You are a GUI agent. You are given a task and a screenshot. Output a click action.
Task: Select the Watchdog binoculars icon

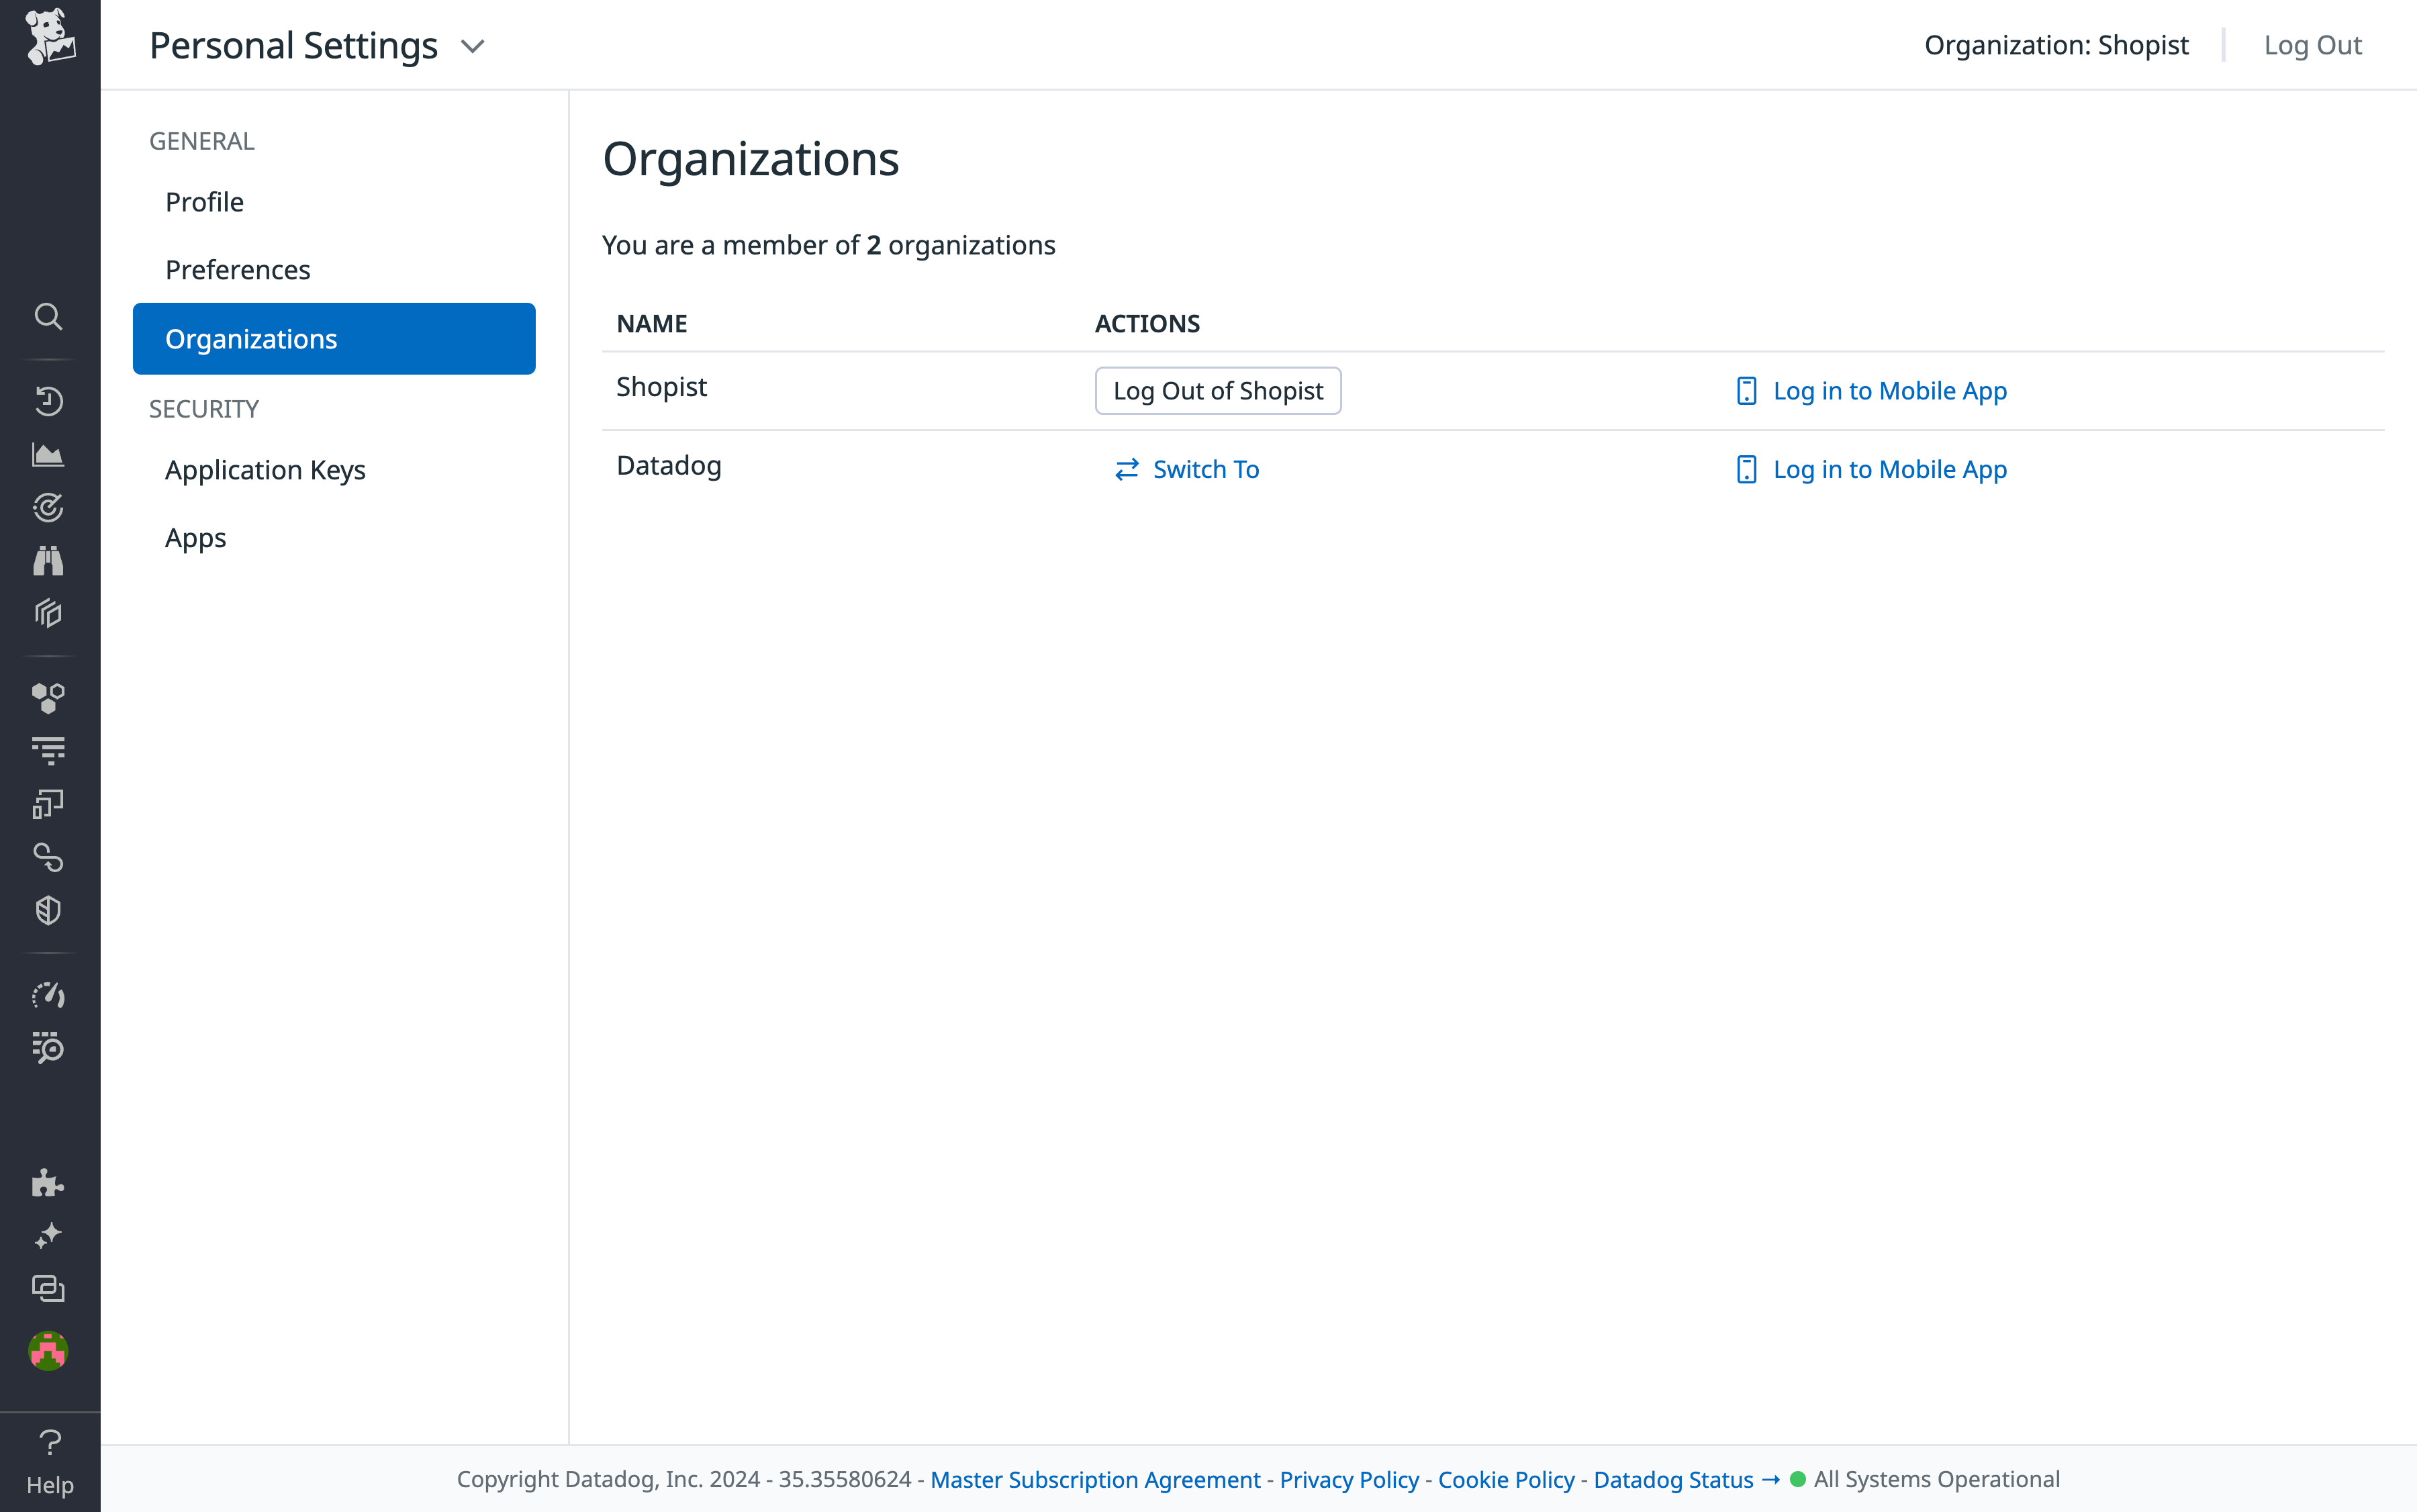(48, 559)
